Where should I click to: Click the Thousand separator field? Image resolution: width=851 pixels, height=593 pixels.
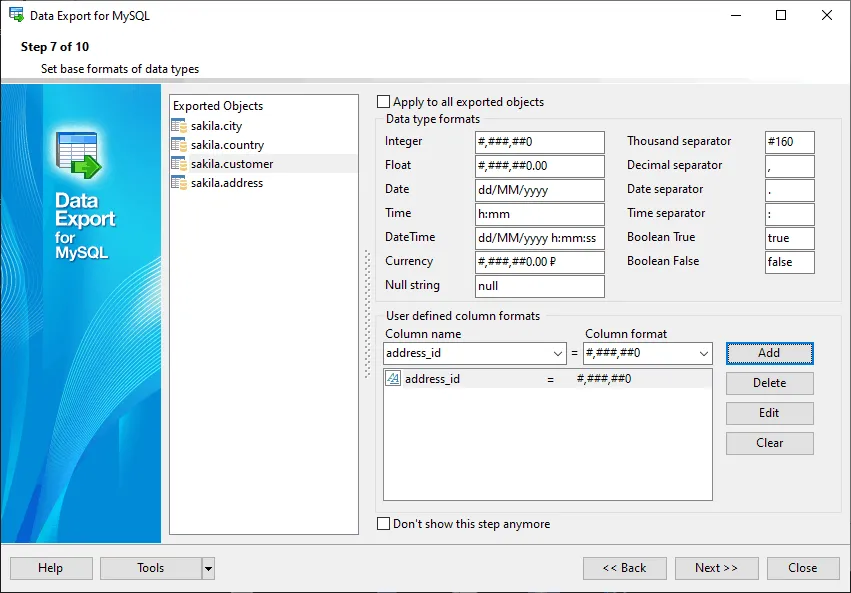790,142
